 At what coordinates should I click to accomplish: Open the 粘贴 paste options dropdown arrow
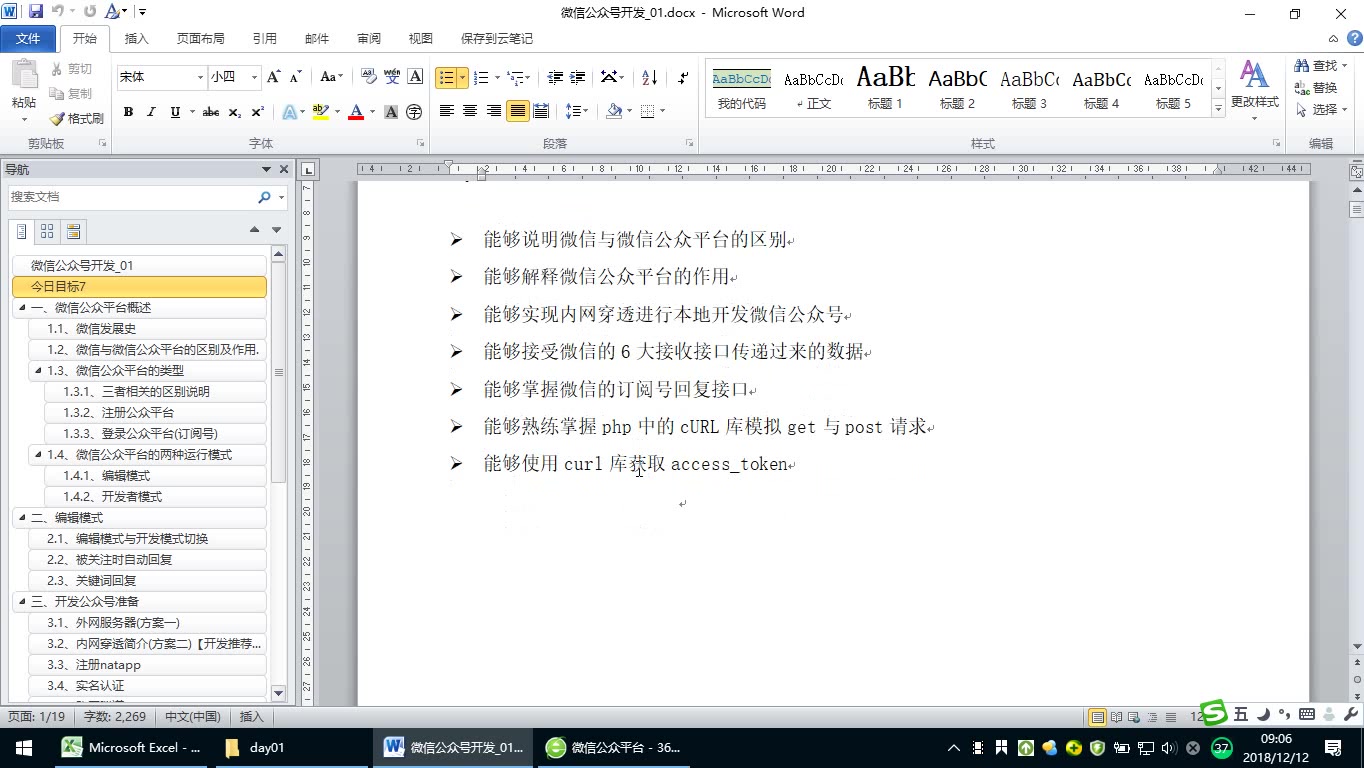pyautogui.click(x=24, y=119)
